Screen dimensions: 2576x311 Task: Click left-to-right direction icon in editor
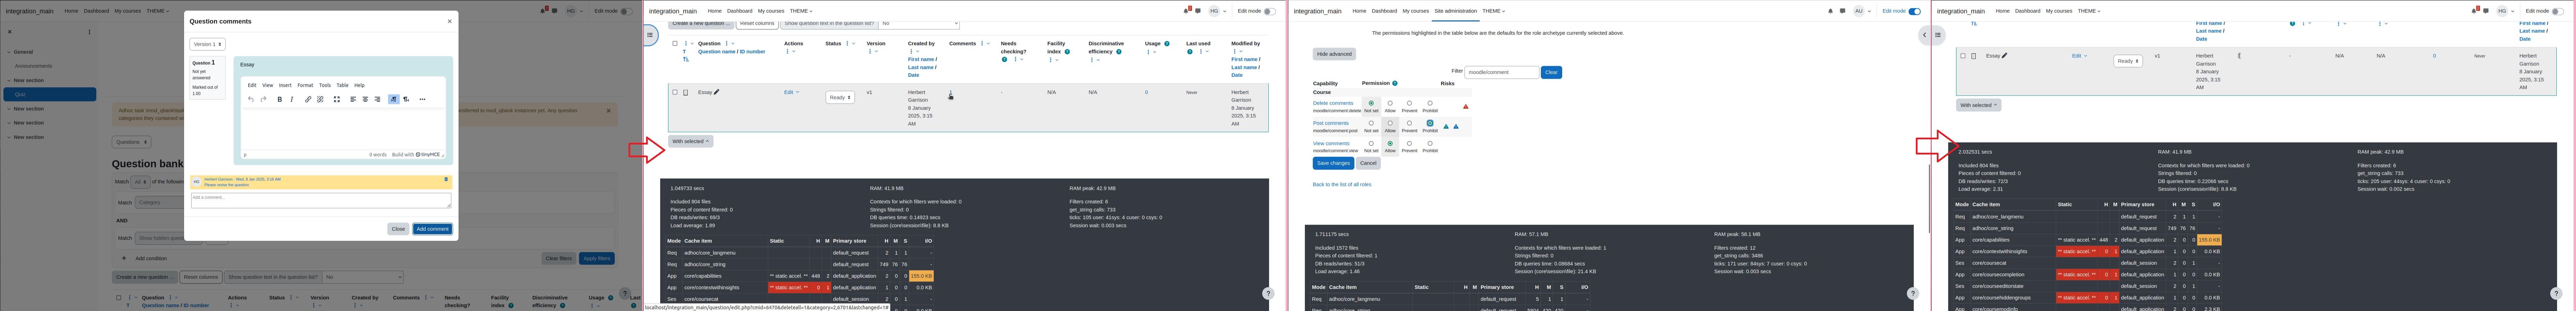tap(394, 99)
